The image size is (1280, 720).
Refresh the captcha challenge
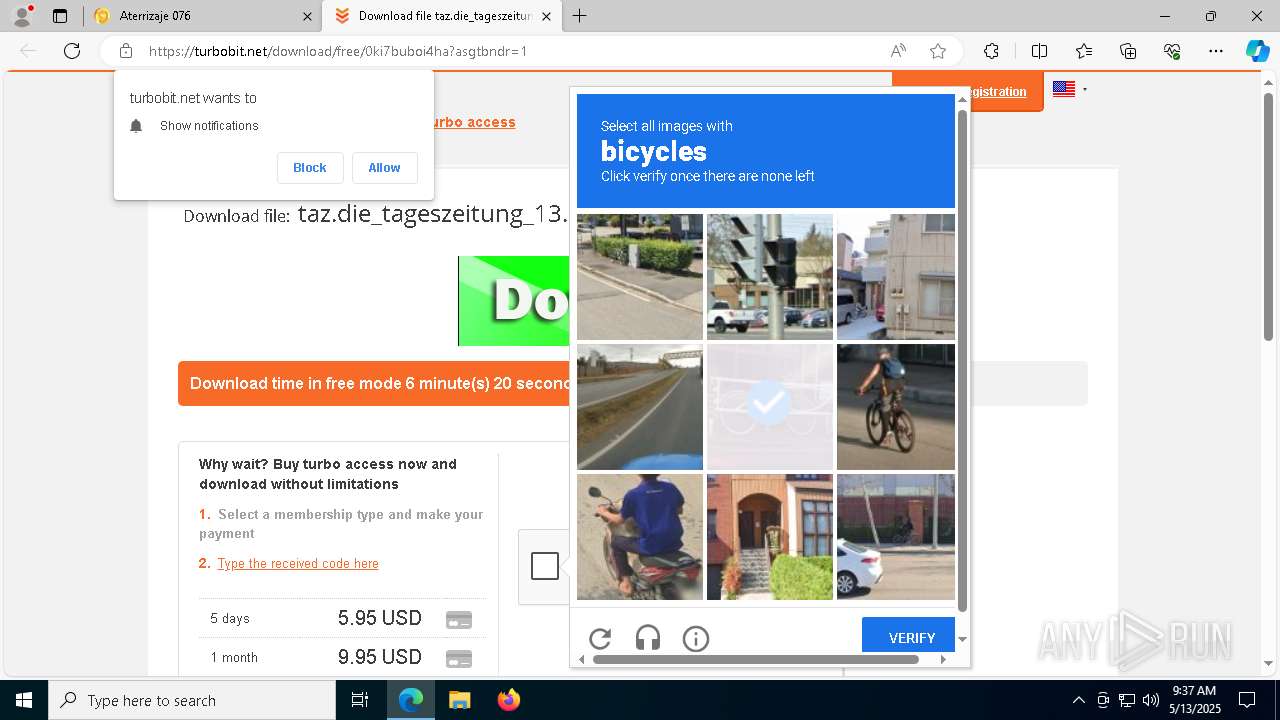tap(600, 638)
